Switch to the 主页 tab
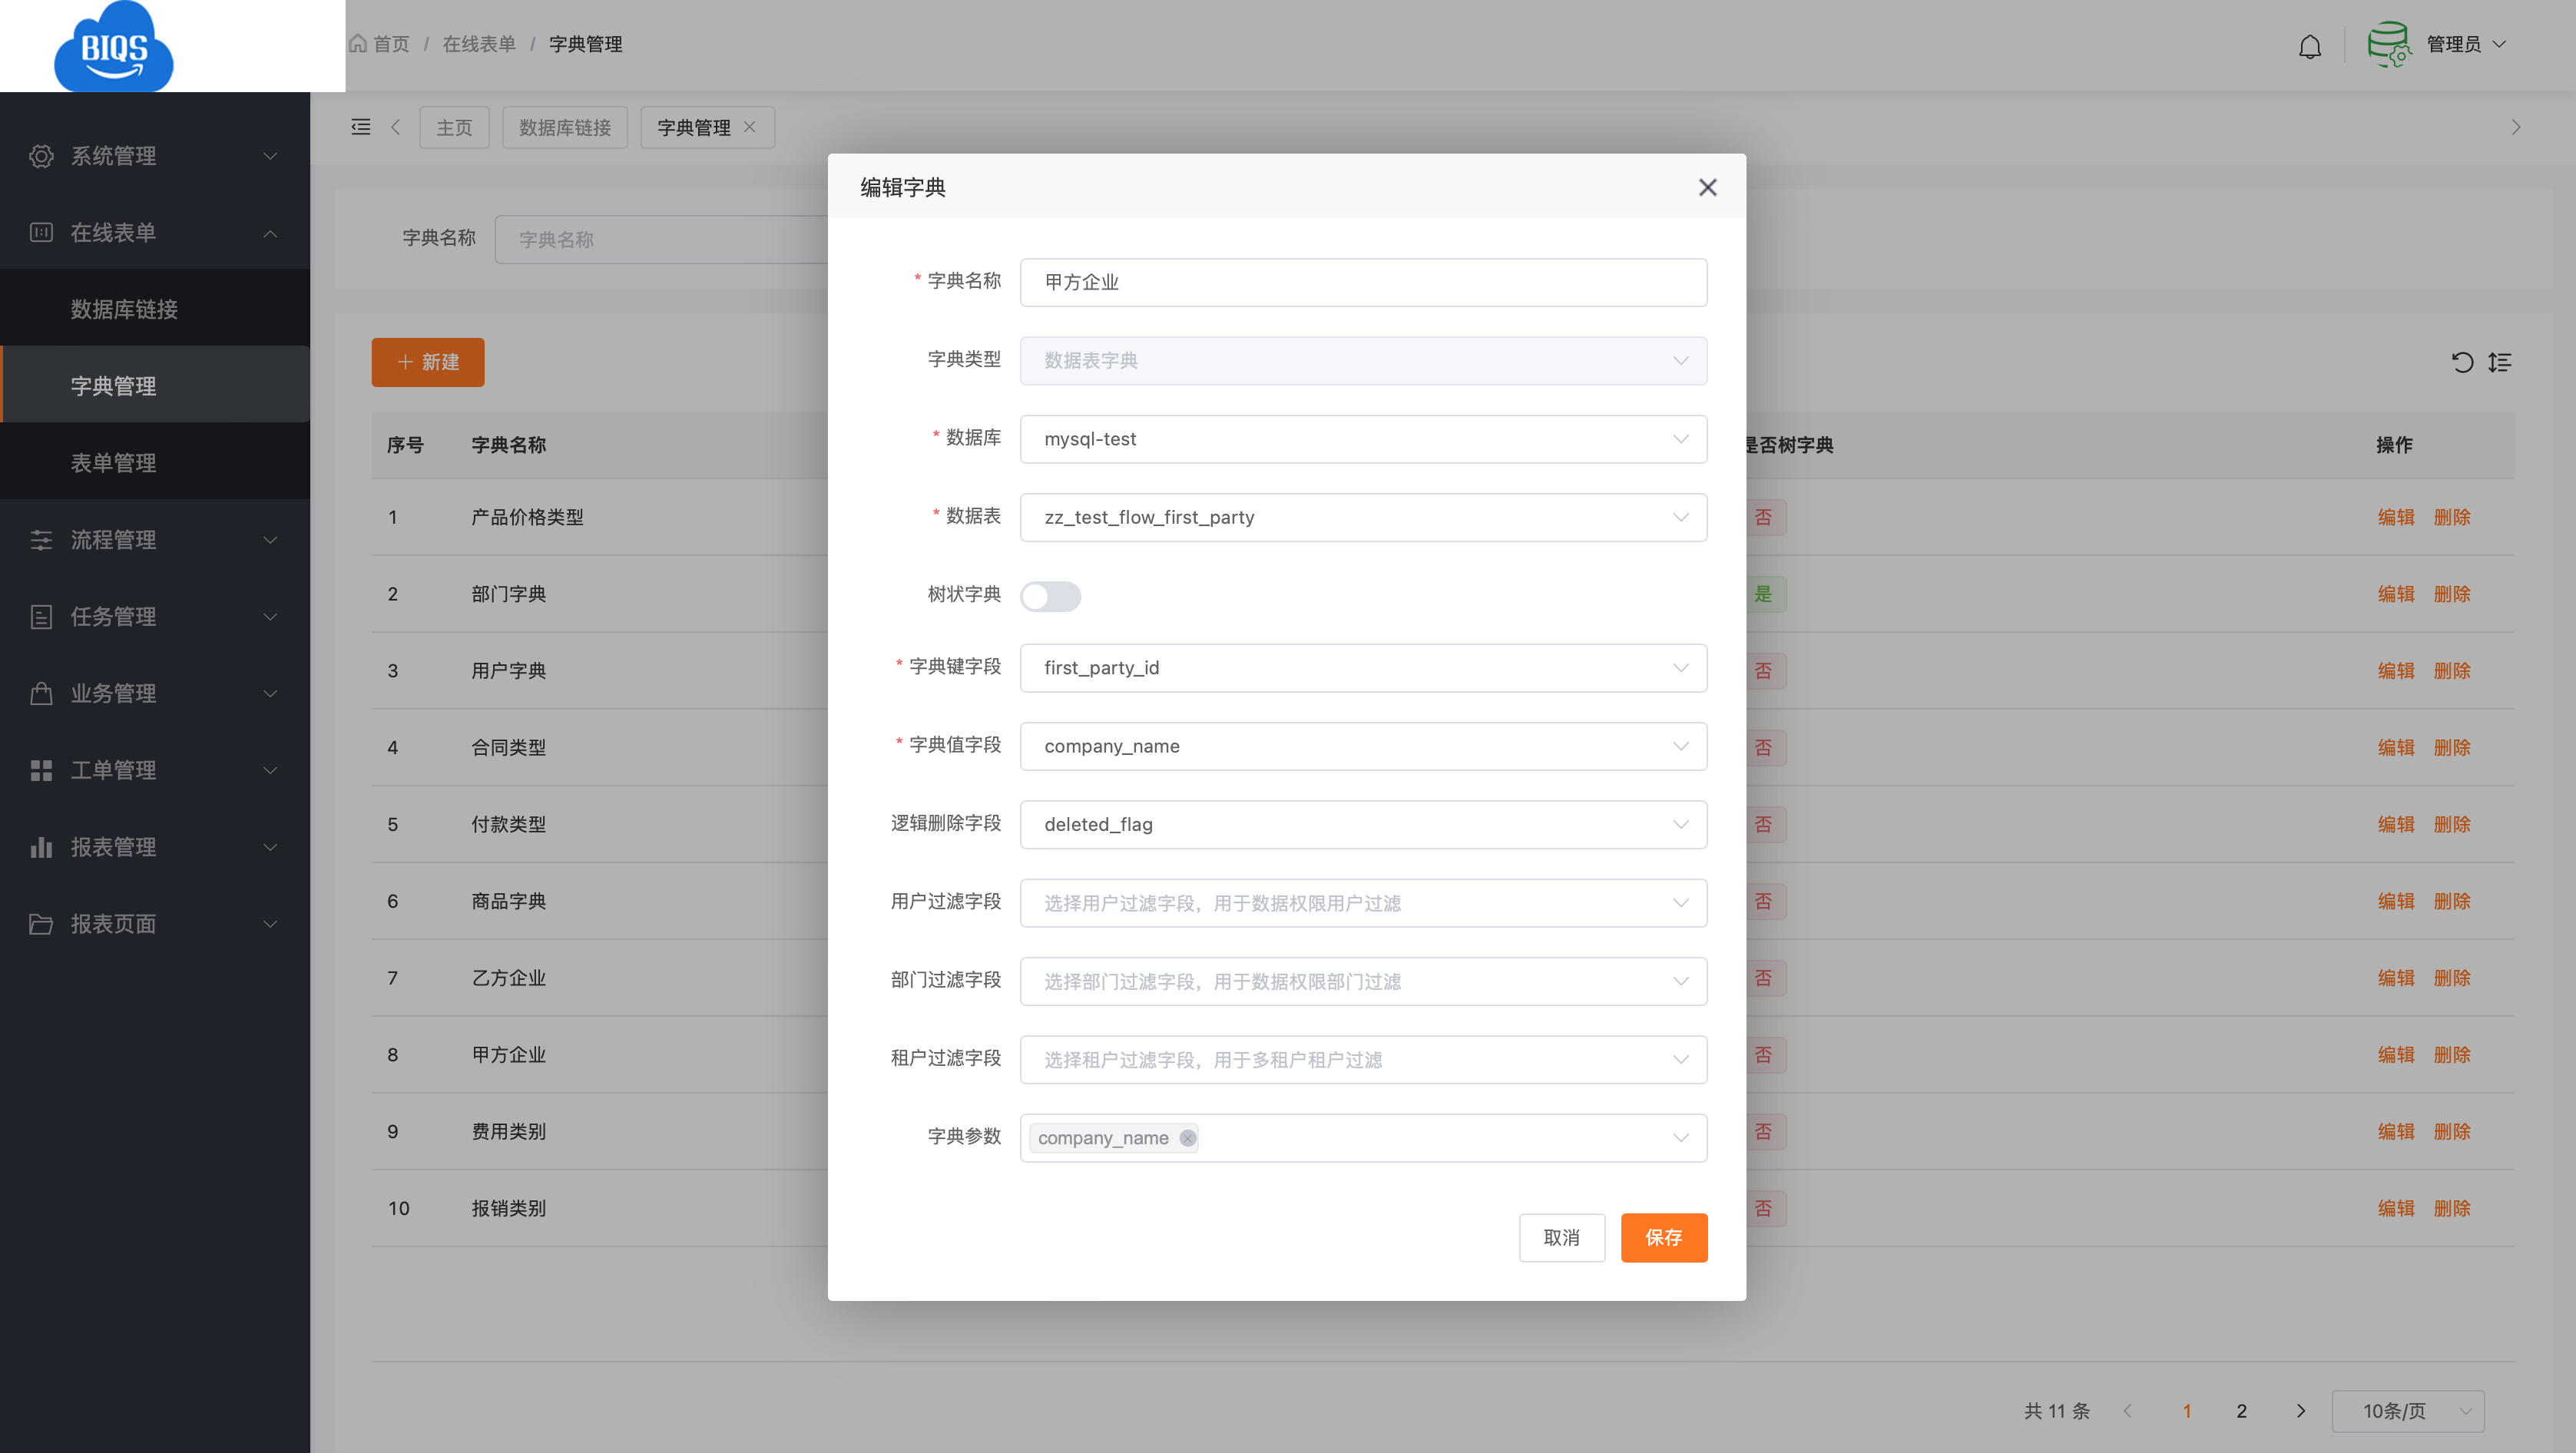 (454, 127)
